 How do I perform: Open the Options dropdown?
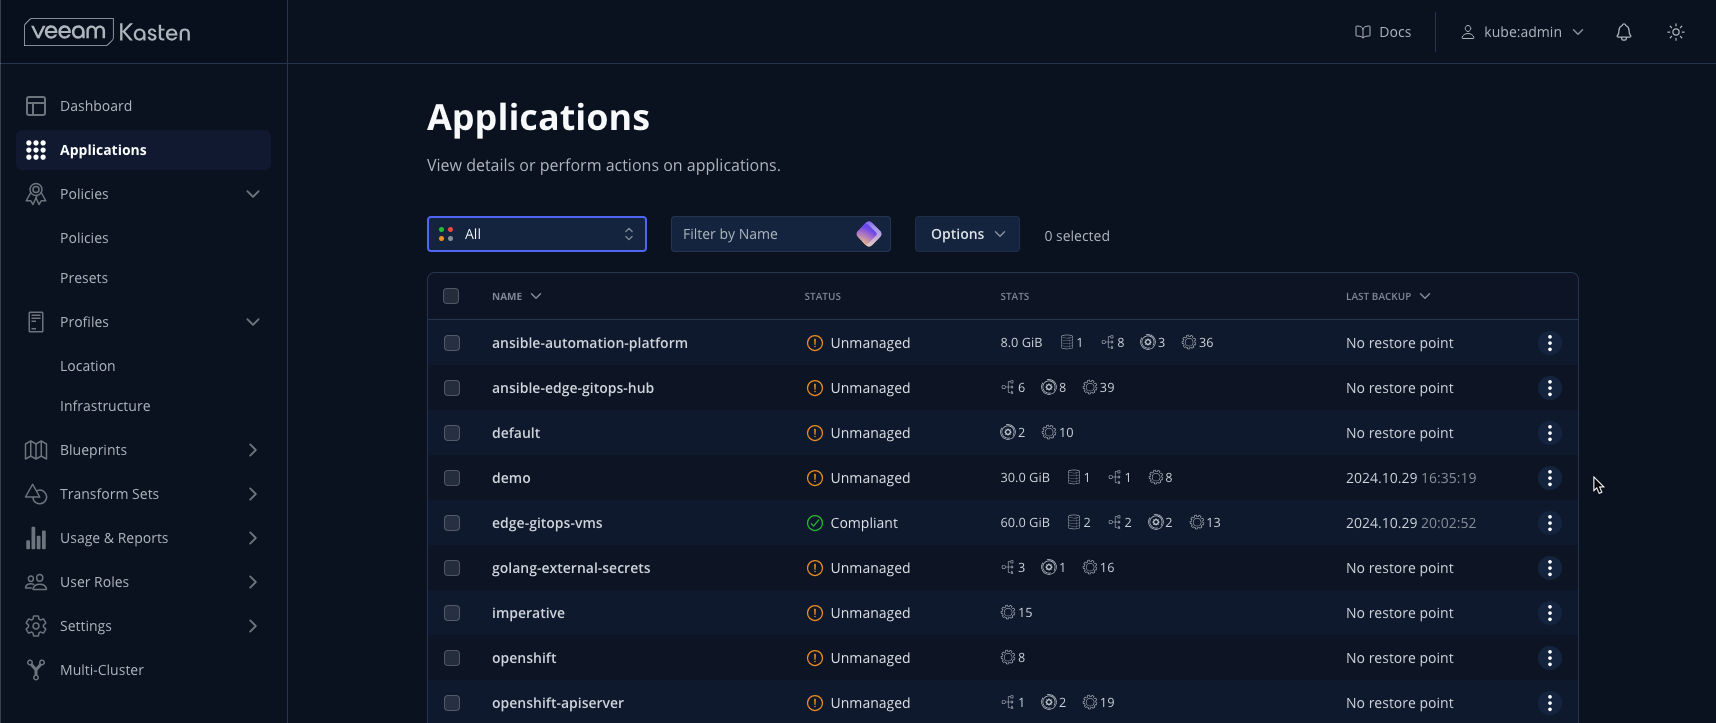coord(967,234)
